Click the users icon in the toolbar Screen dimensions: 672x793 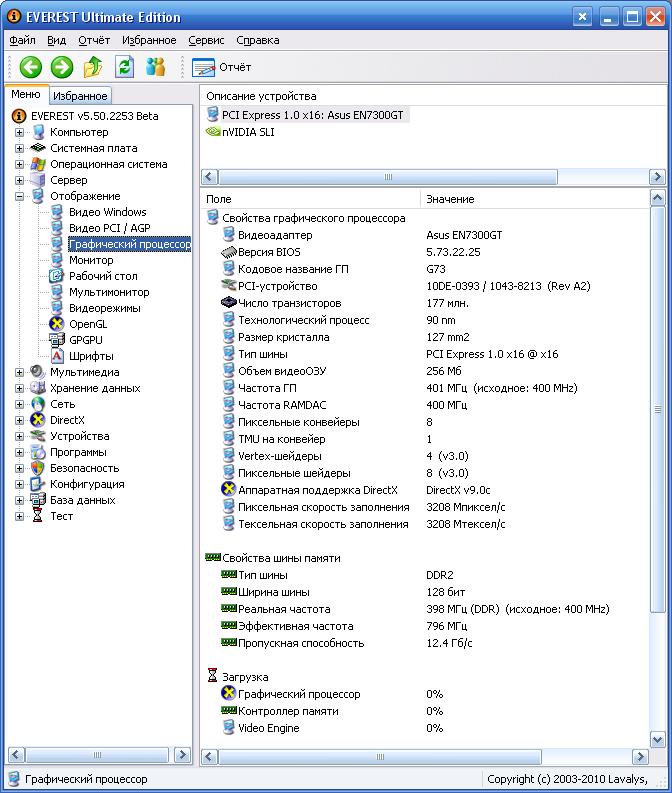[155, 67]
